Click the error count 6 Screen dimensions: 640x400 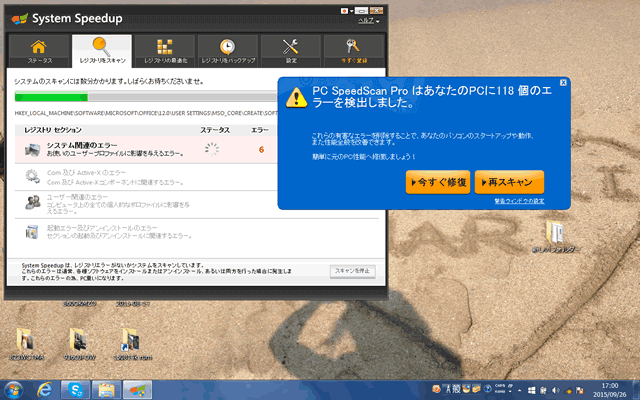tap(261, 150)
